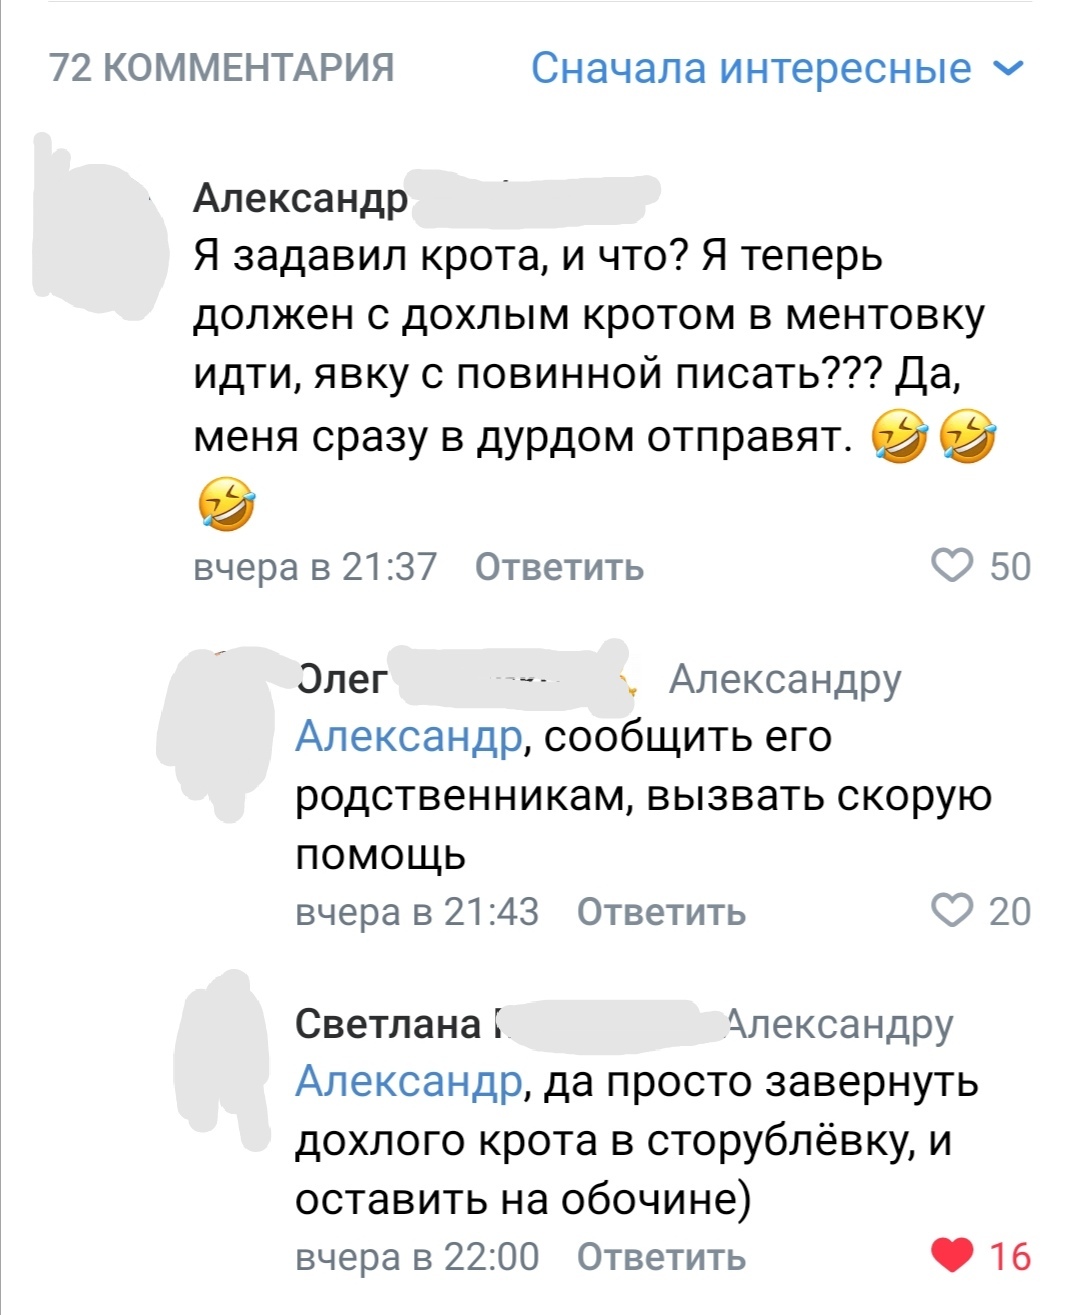The image size is (1080, 1315).
Task: Open Светлана's author name link
Action: tap(388, 1024)
